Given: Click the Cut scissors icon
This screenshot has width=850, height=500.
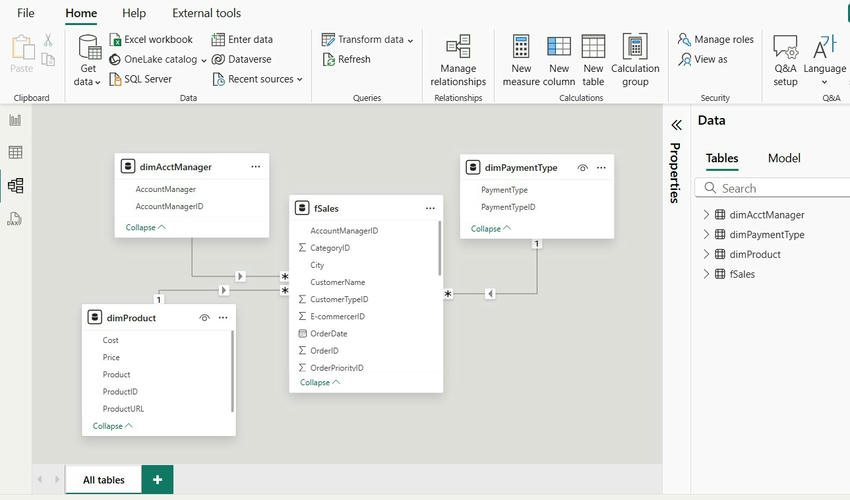Looking at the screenshot, I should pos(48,40).
